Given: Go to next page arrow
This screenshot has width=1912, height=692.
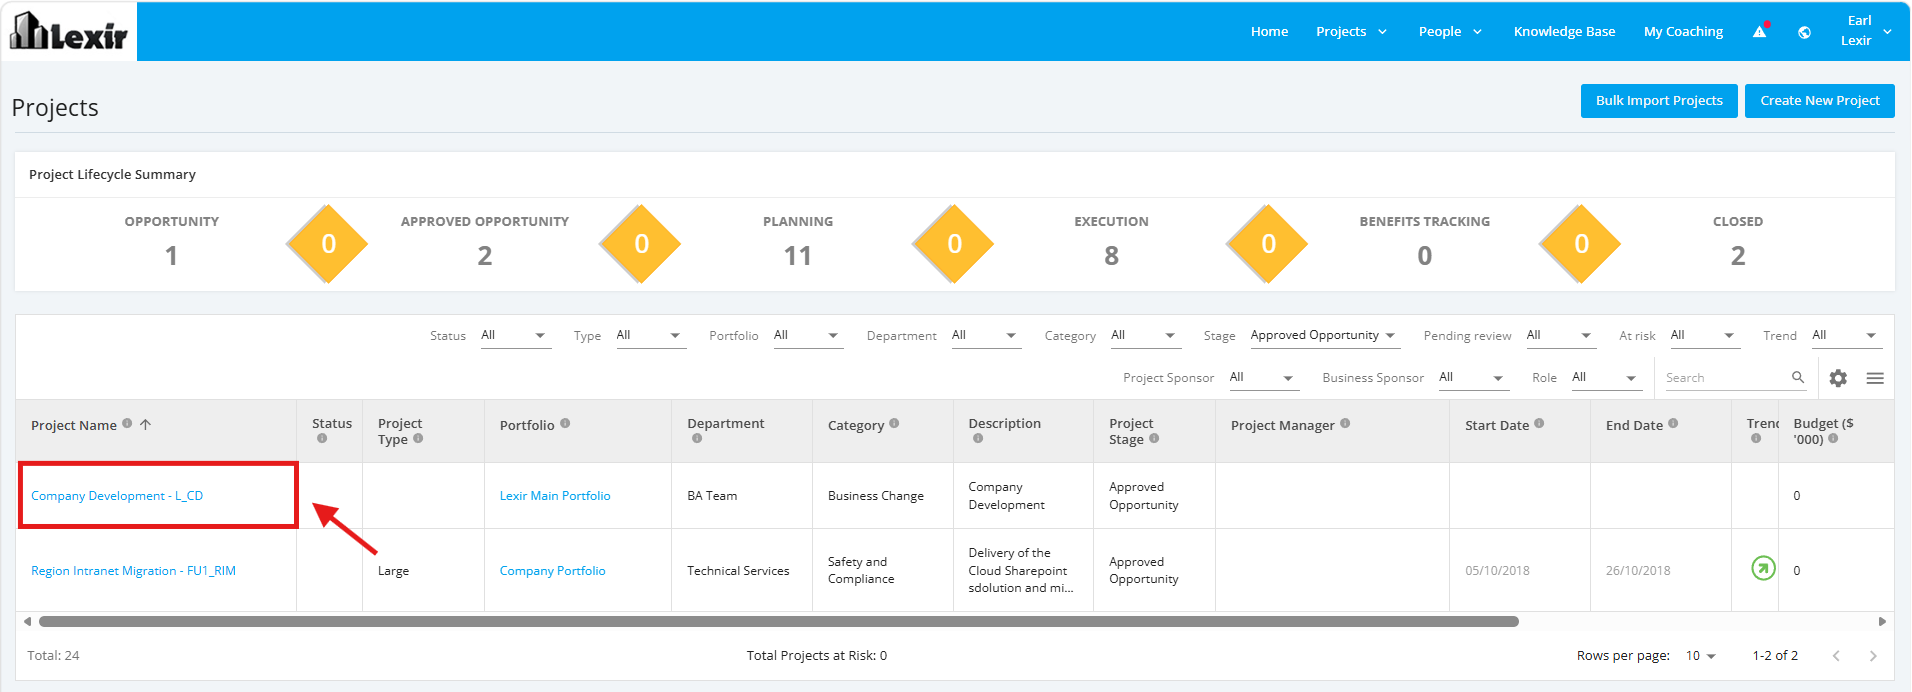Looking at the screenshot, I should point(1873,656).
